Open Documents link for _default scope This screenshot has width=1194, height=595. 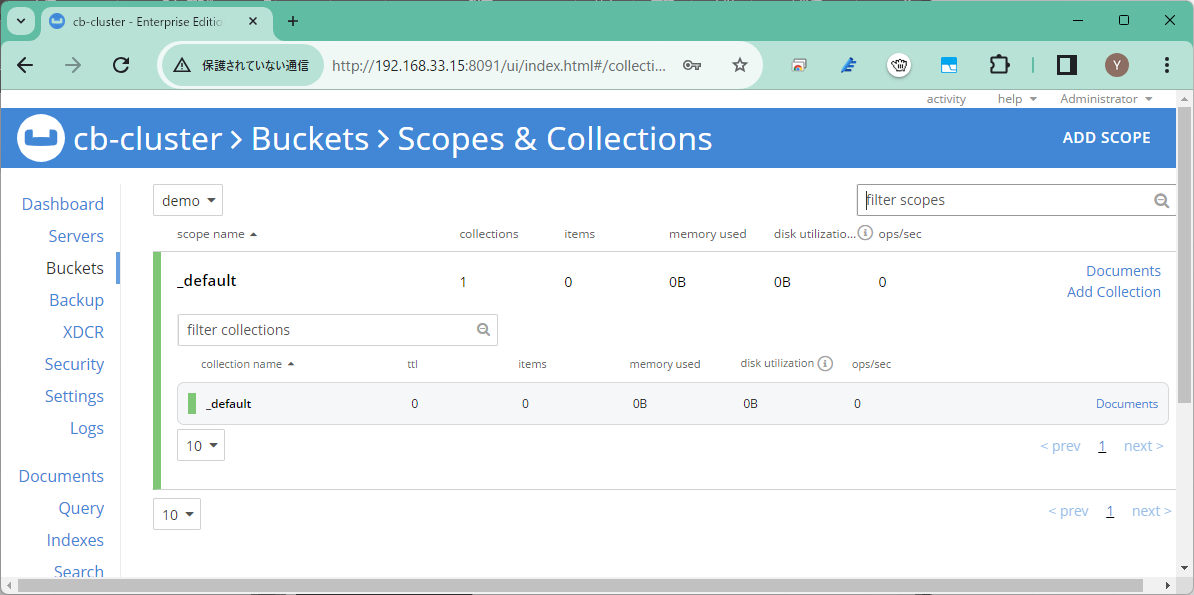click(x=1123, y=271)
